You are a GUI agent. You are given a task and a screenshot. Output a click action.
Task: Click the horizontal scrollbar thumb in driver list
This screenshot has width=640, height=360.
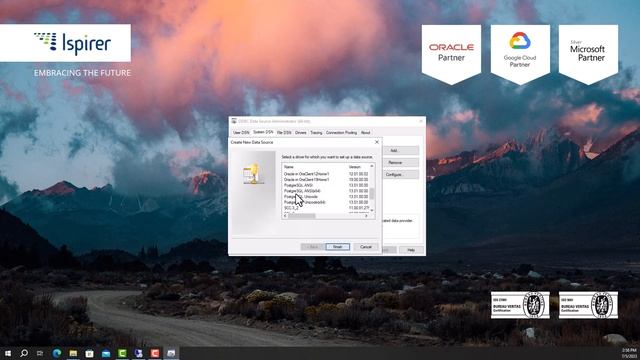[302, 216]
